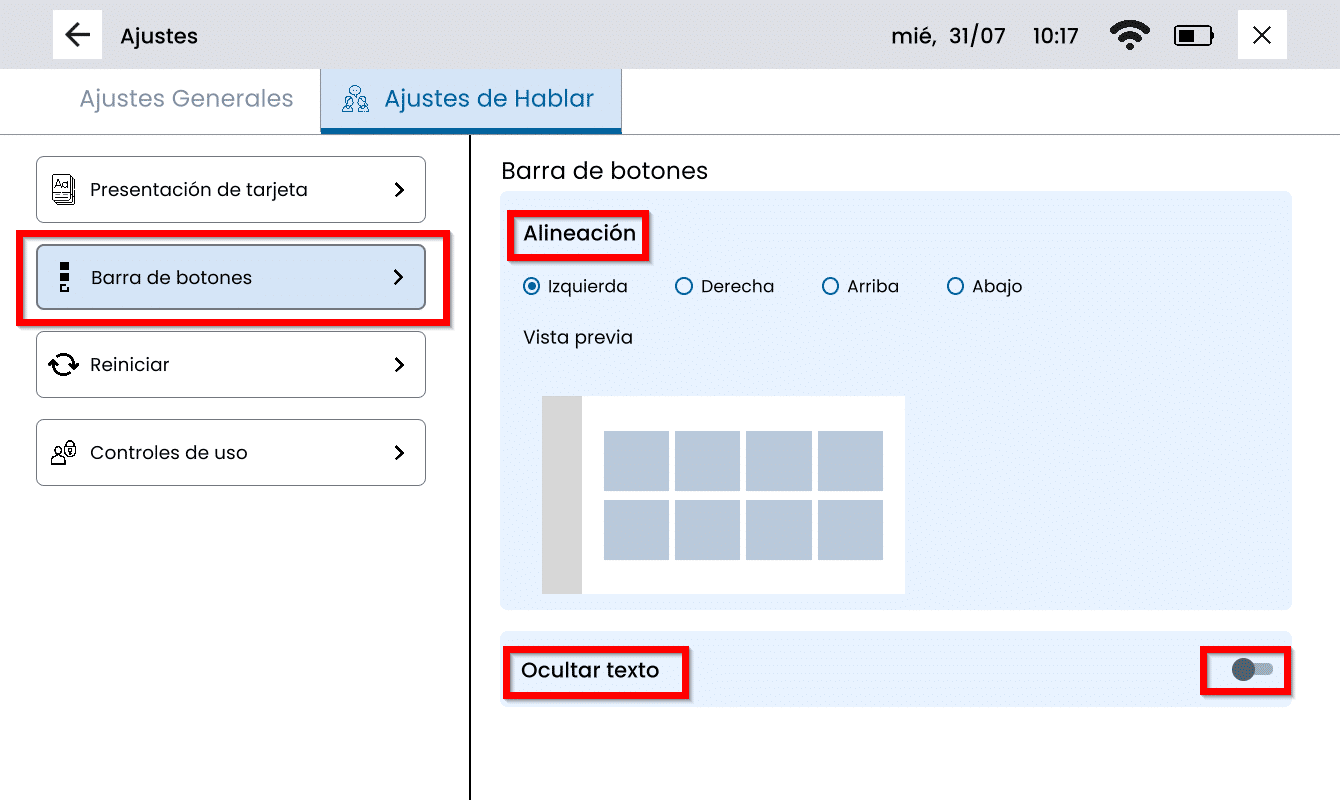Expand Controles de uso chevron arrow
Screen dimensions: 1340x800
[399, 453]
